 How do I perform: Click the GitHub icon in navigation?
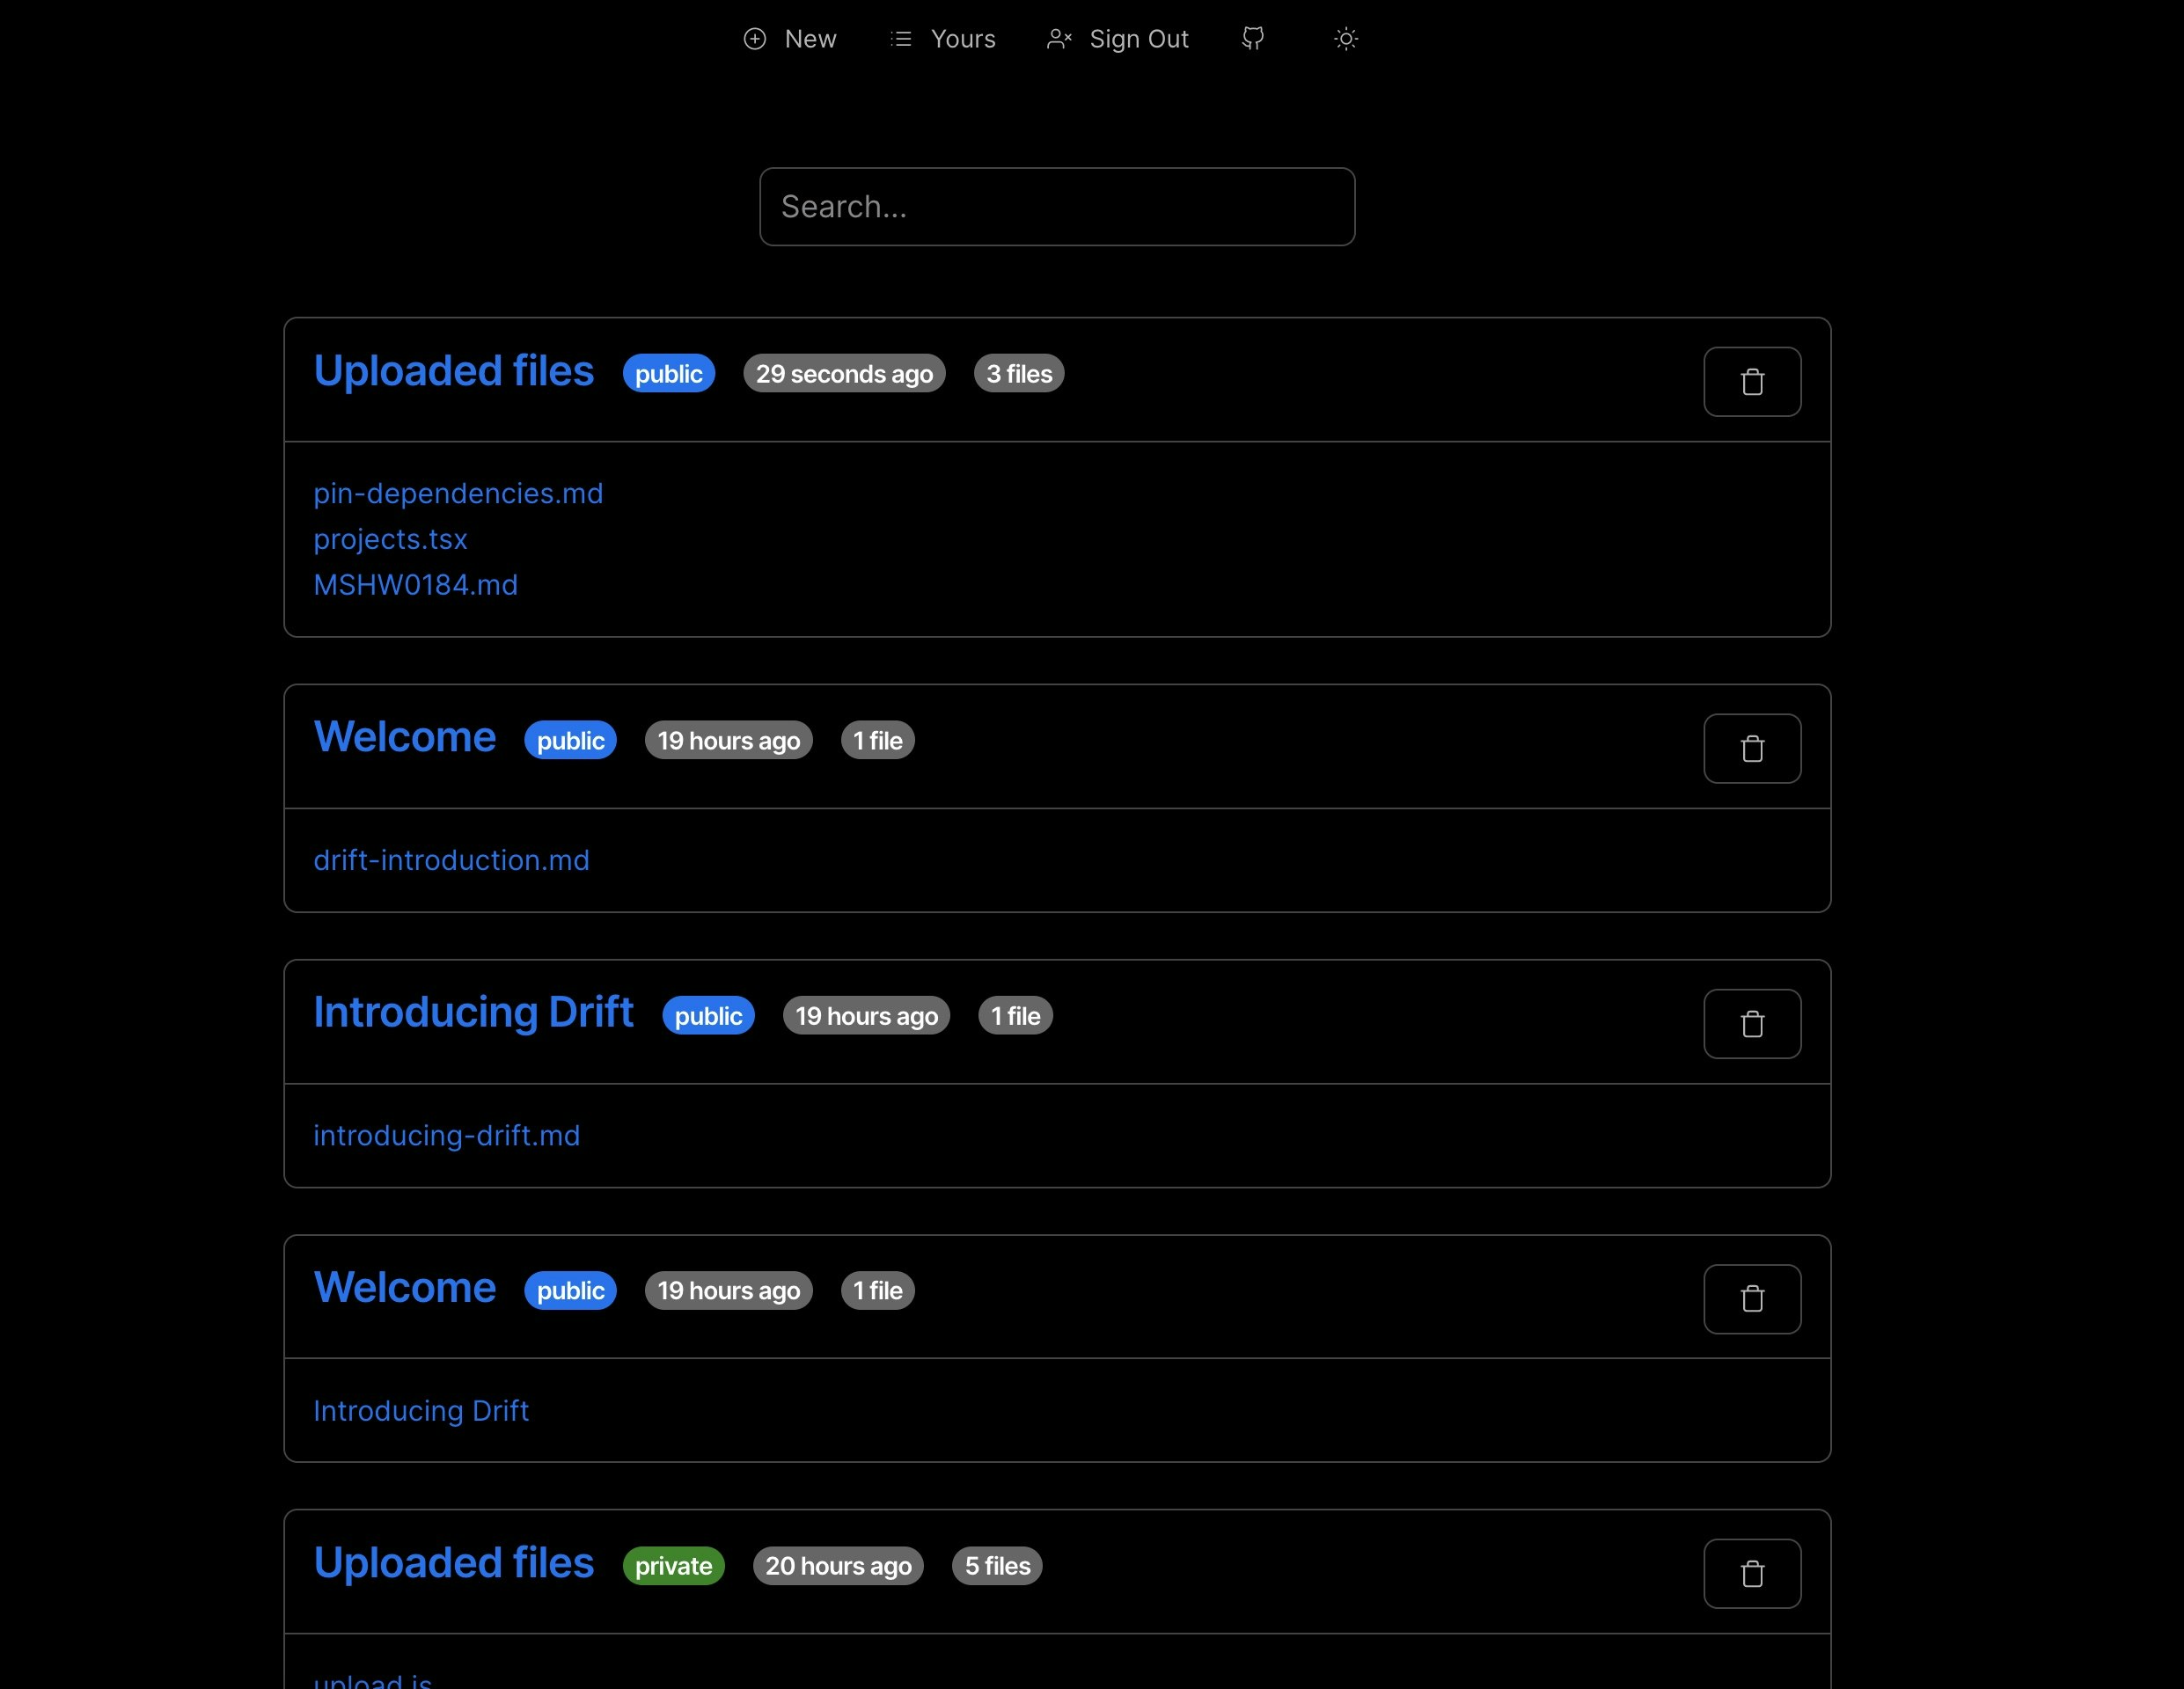tap(1252, 39)
